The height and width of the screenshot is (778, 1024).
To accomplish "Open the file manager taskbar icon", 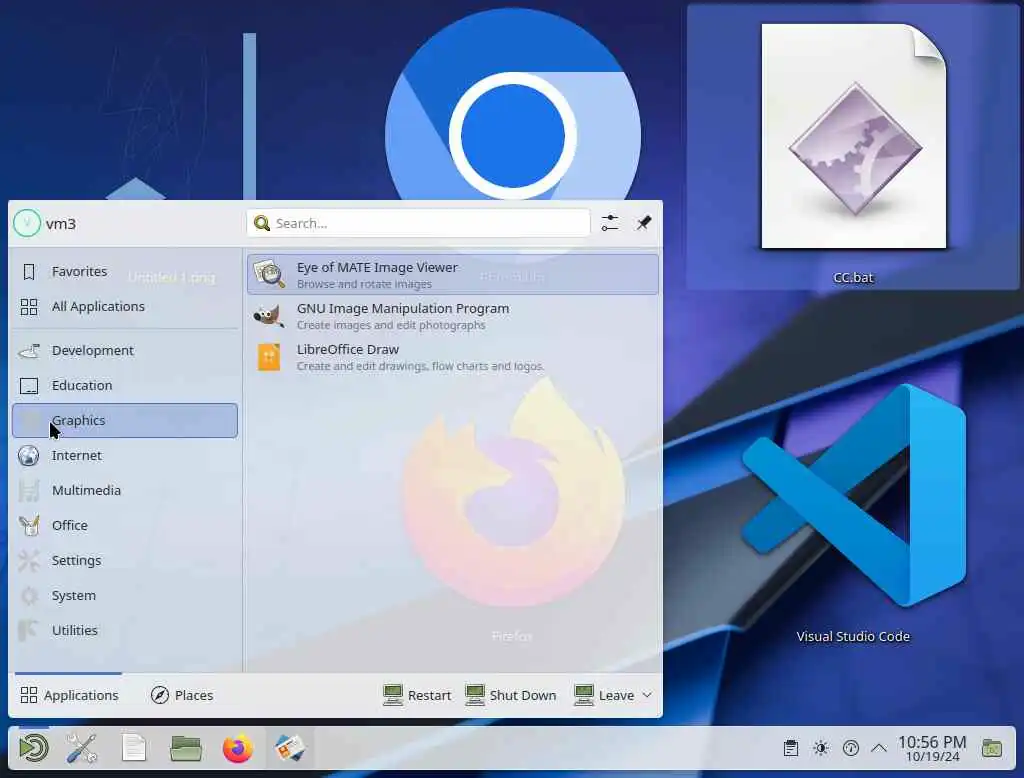I will coord(186,749).
